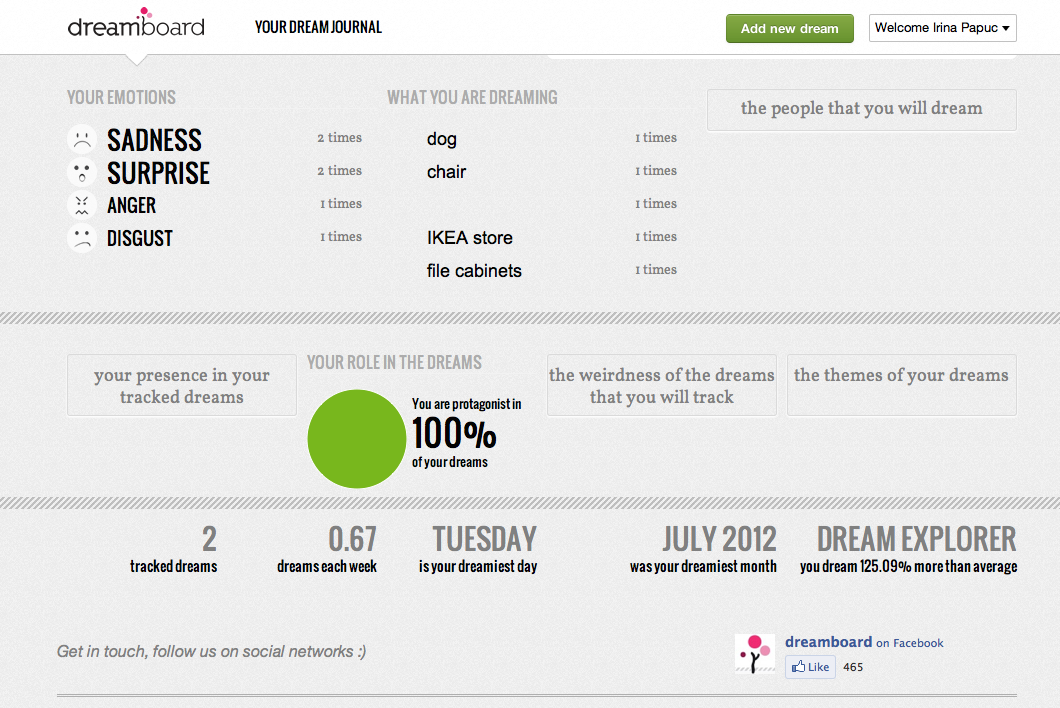Open the Welcome Irina Papuc dropdown
Screen dimensions: 1060x708
942,28
